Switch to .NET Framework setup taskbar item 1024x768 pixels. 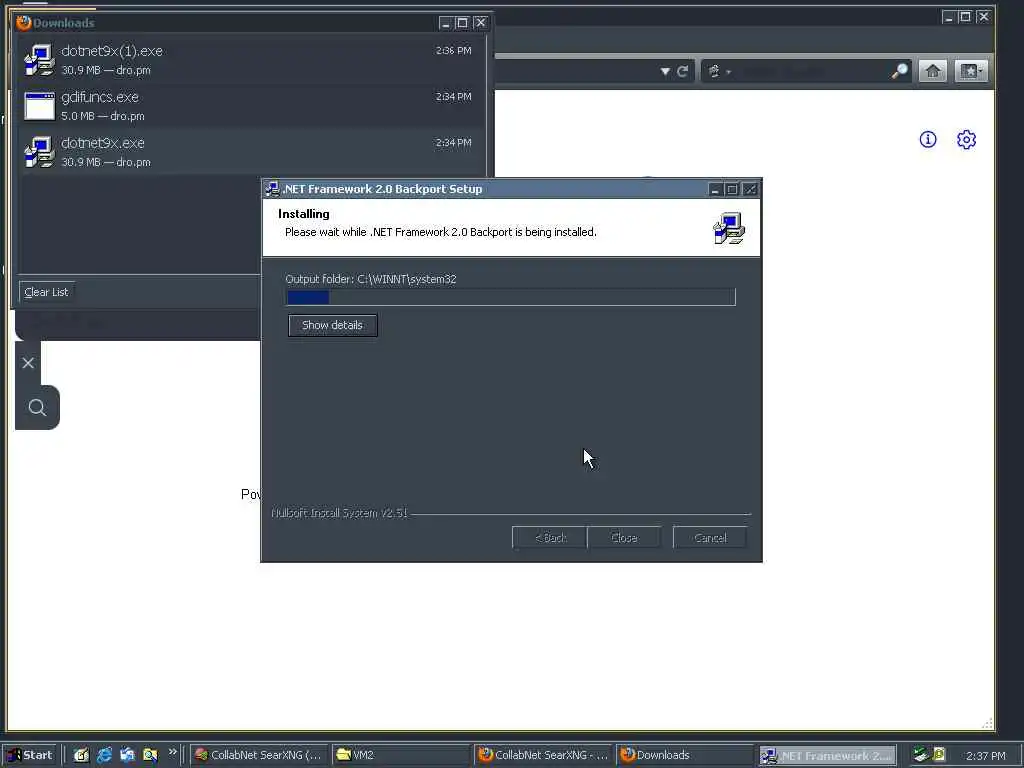click(x=827, y=756)
